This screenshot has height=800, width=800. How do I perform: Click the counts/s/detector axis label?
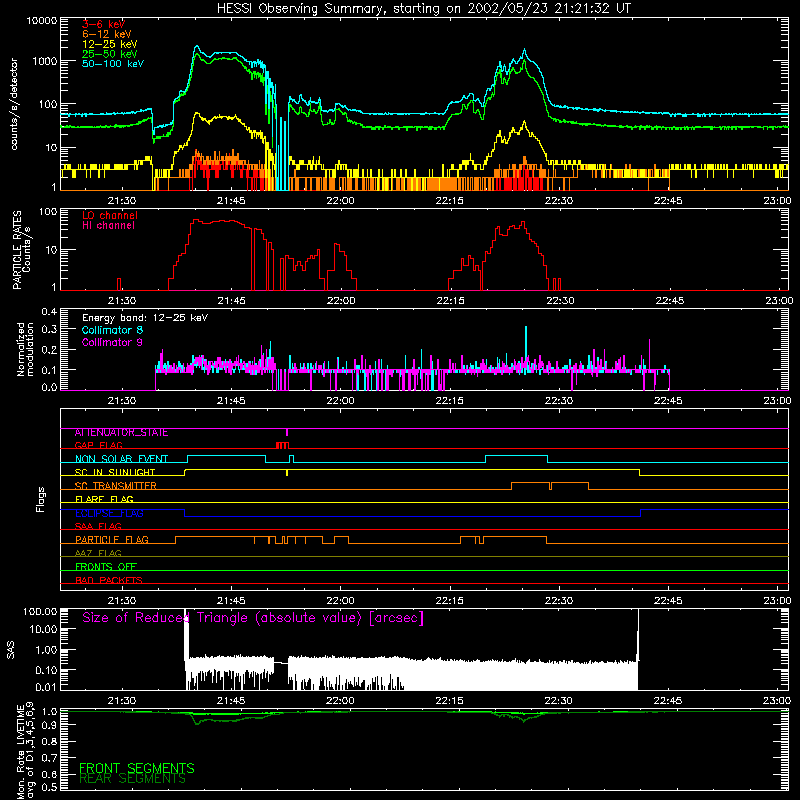tap(14, 104)
